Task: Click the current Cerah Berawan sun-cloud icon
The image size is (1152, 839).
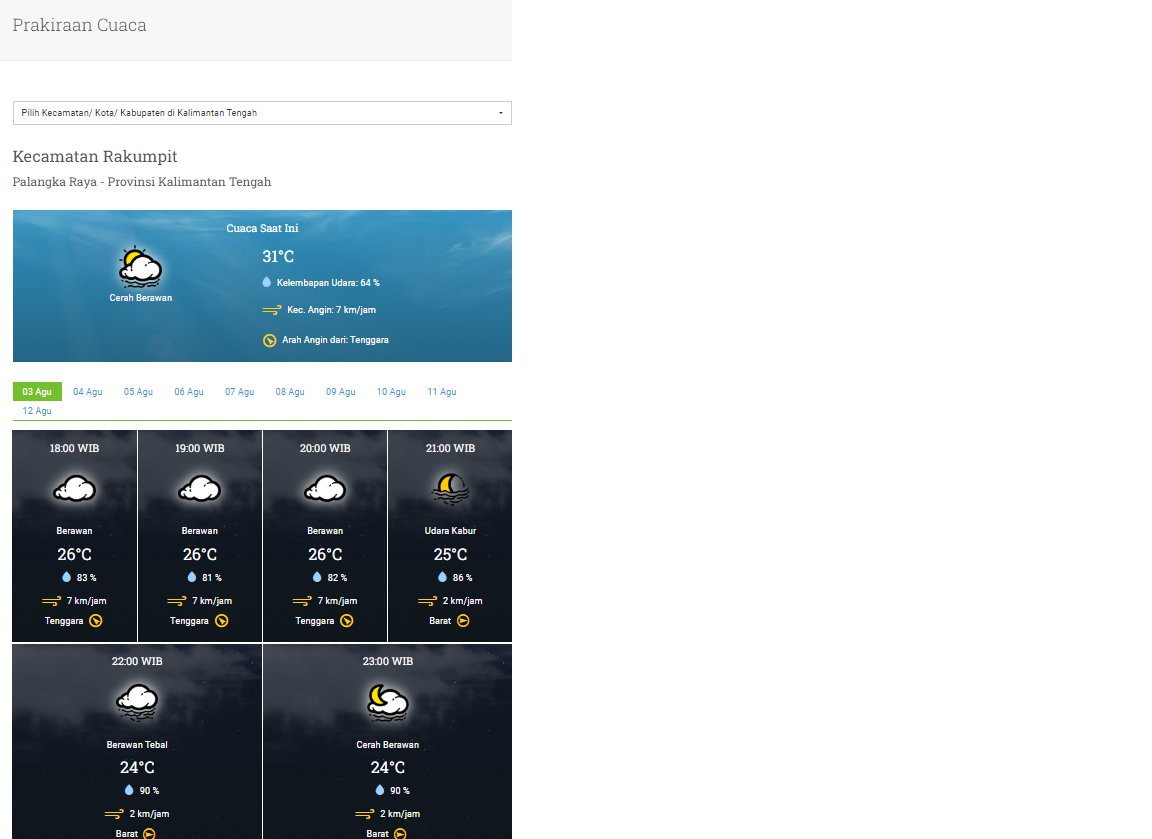Action: pos(140,267)
